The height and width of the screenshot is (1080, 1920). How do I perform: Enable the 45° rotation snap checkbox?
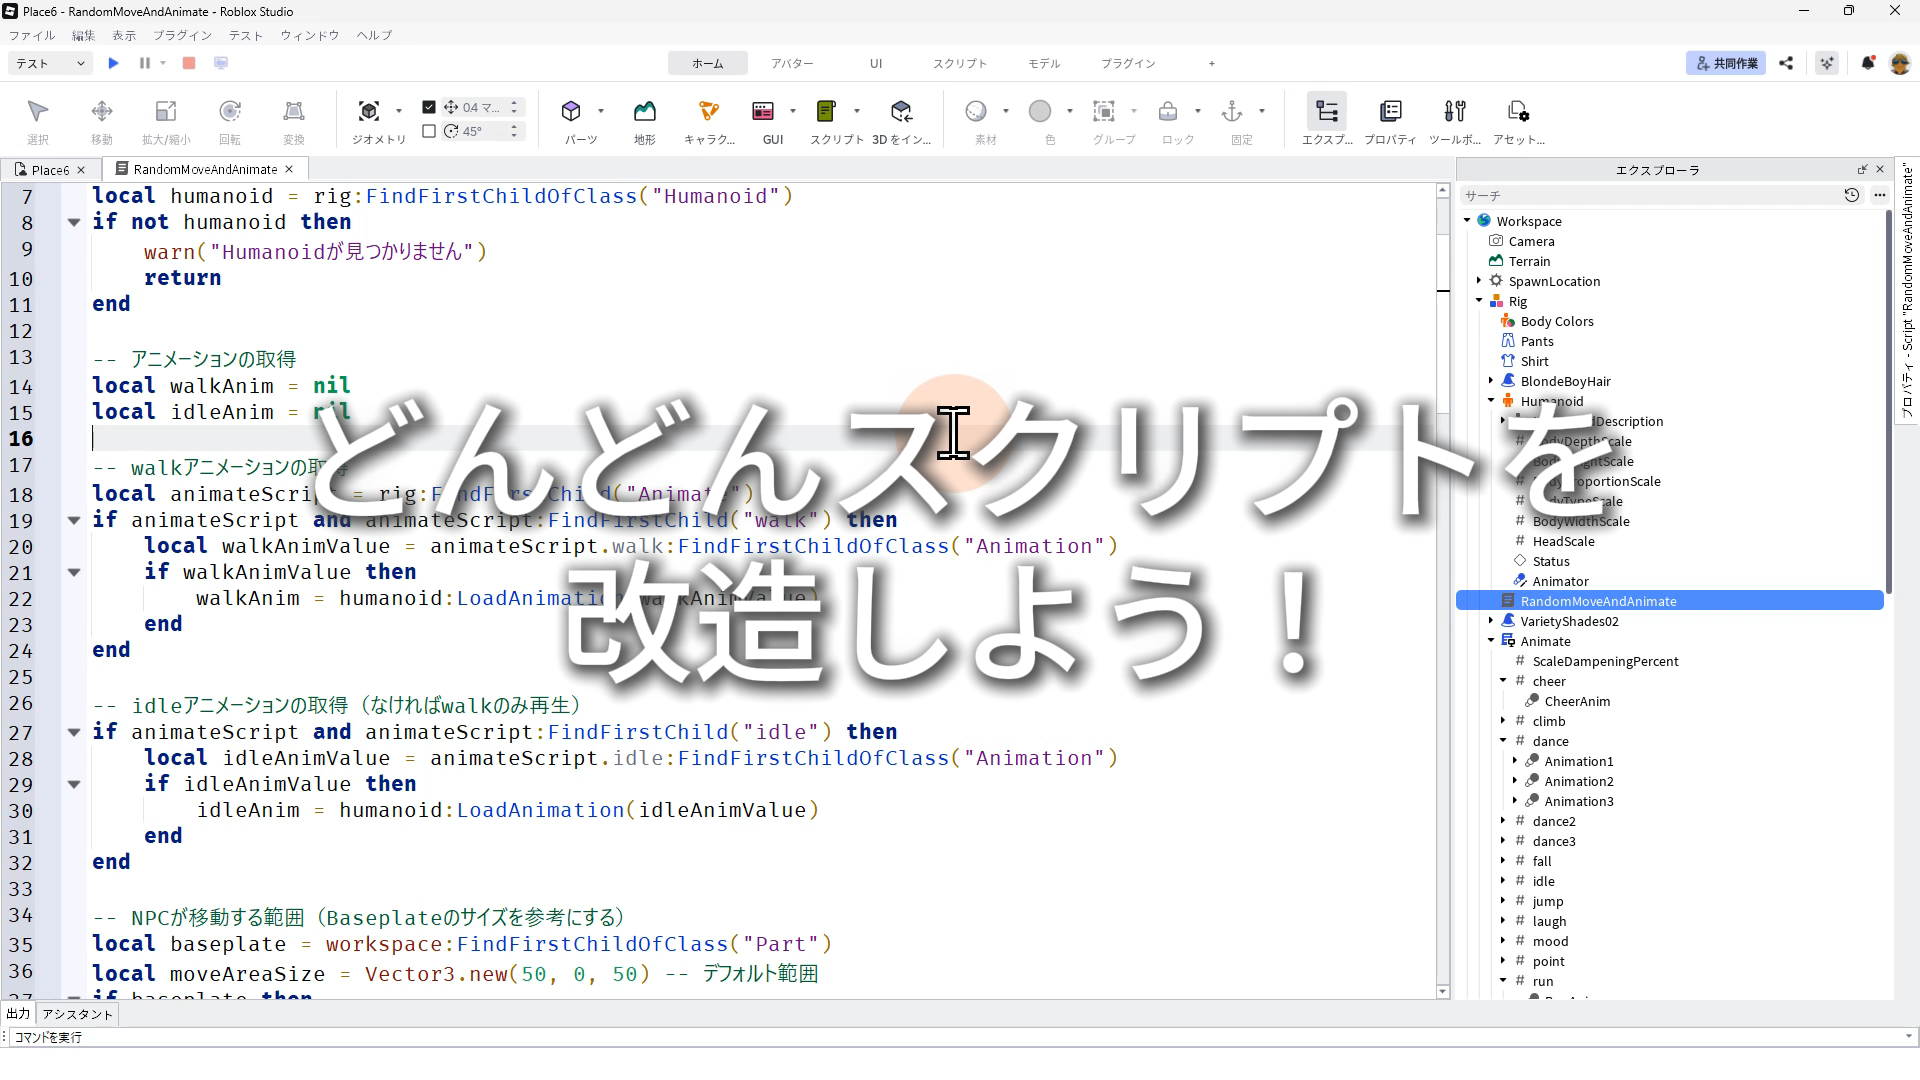tap(429, 131)
